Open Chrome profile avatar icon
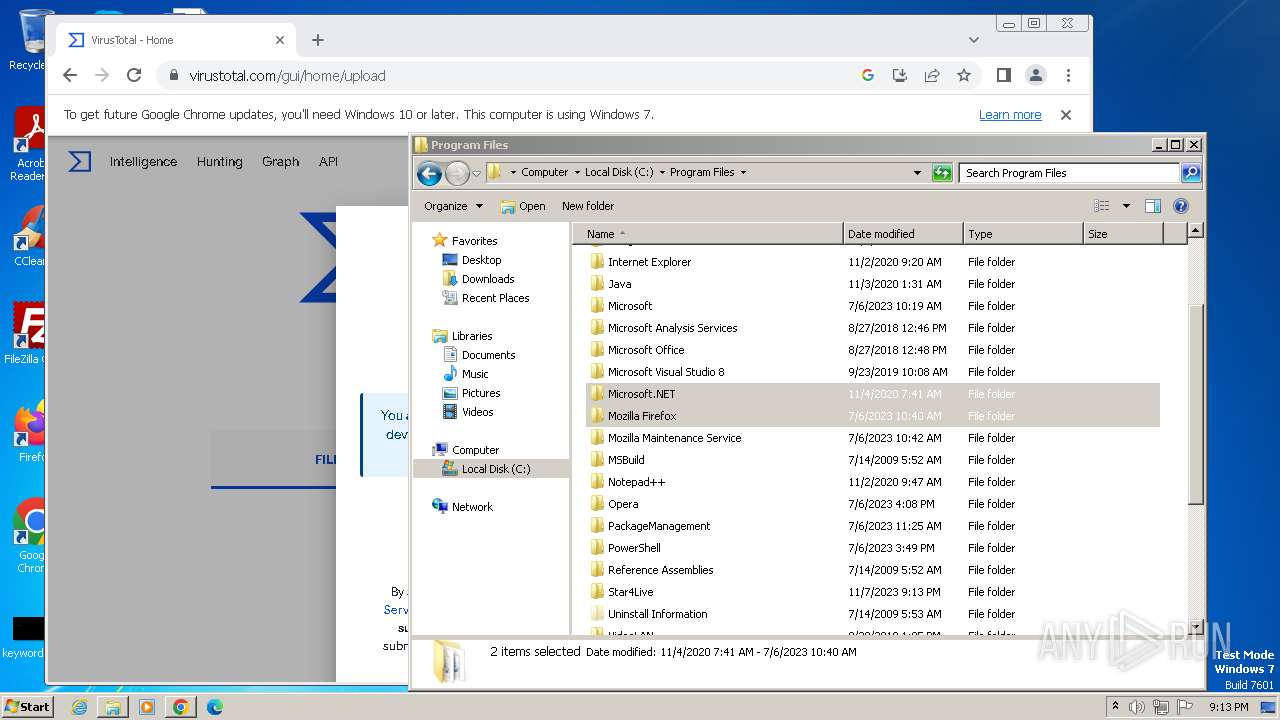This screenshot has height=720, width=1280. point(1036,75)
